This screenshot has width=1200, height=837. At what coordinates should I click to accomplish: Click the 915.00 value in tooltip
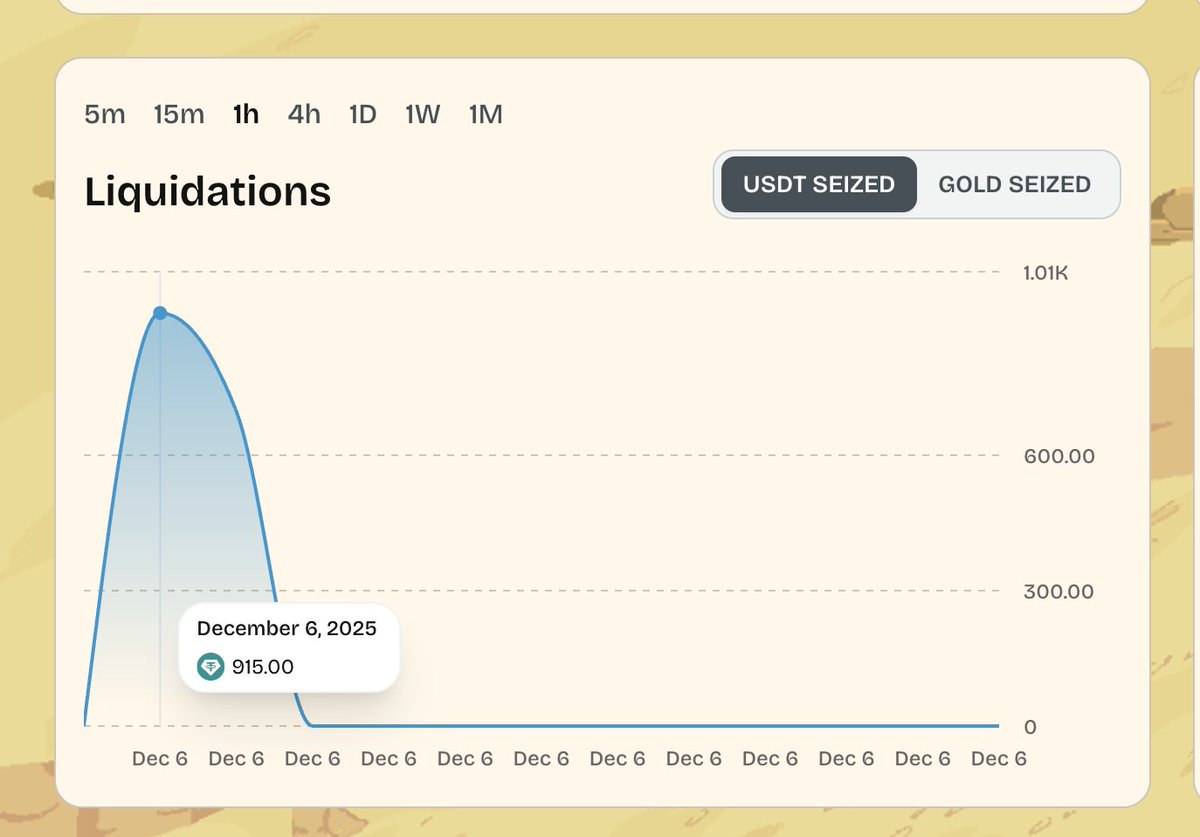coord(263,667)
